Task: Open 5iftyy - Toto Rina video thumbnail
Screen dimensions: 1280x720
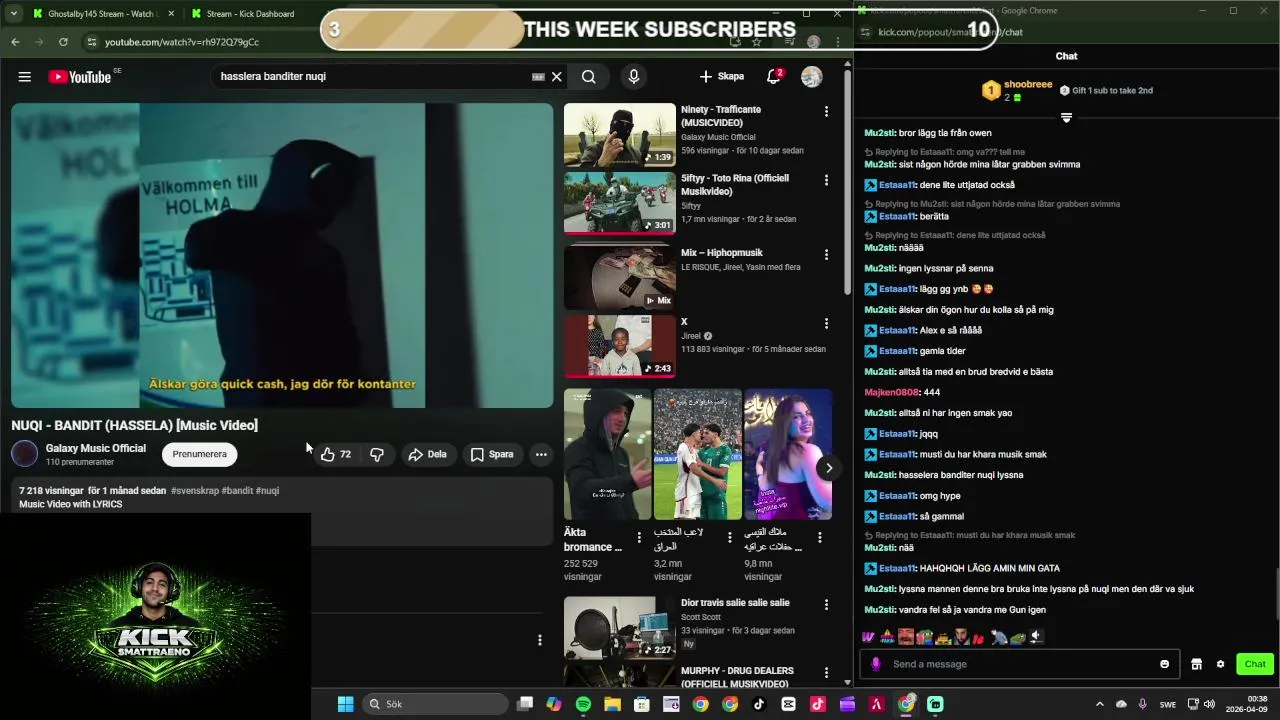Action: pos(620,203)
